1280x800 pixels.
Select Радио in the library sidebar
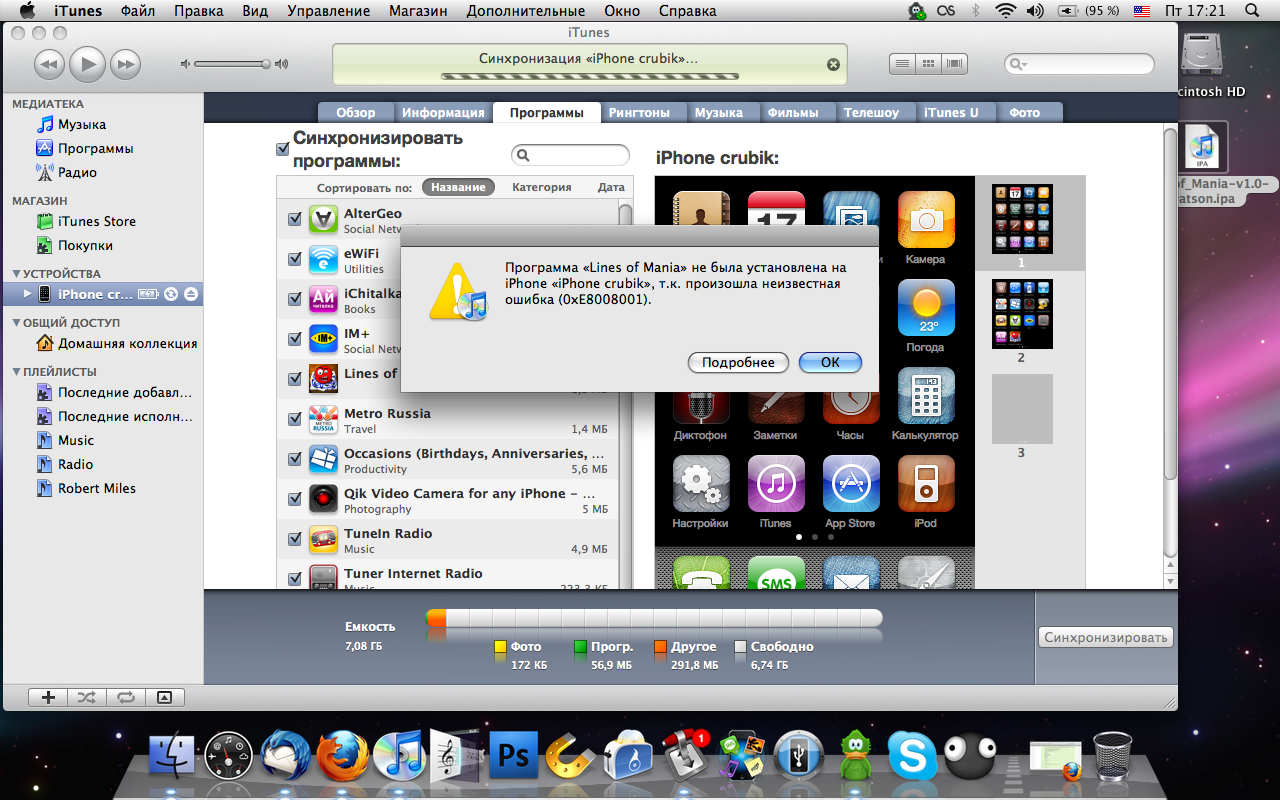click(x=77, y=172)
